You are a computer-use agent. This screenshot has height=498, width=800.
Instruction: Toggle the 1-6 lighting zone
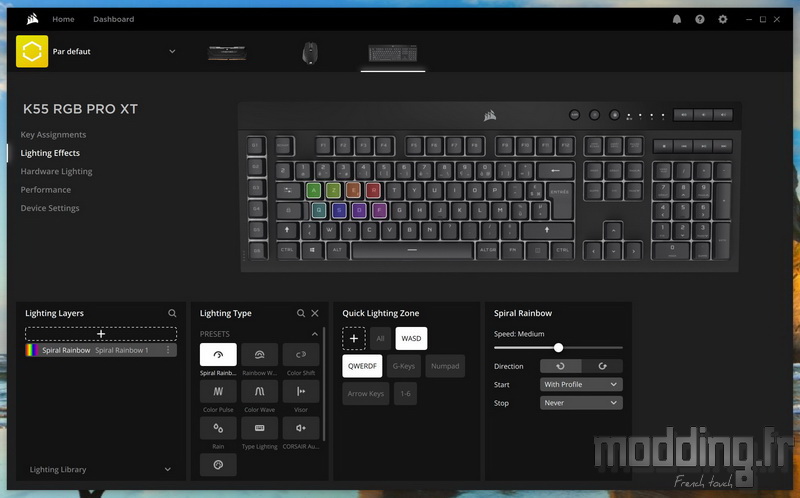(x=406, y=393)
